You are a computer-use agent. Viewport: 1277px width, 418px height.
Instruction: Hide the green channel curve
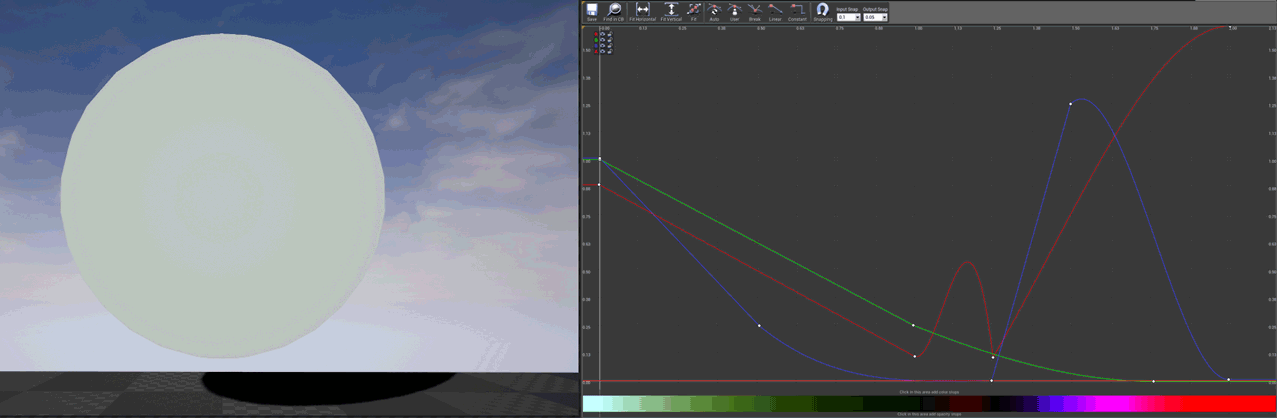tap(603, 39)
